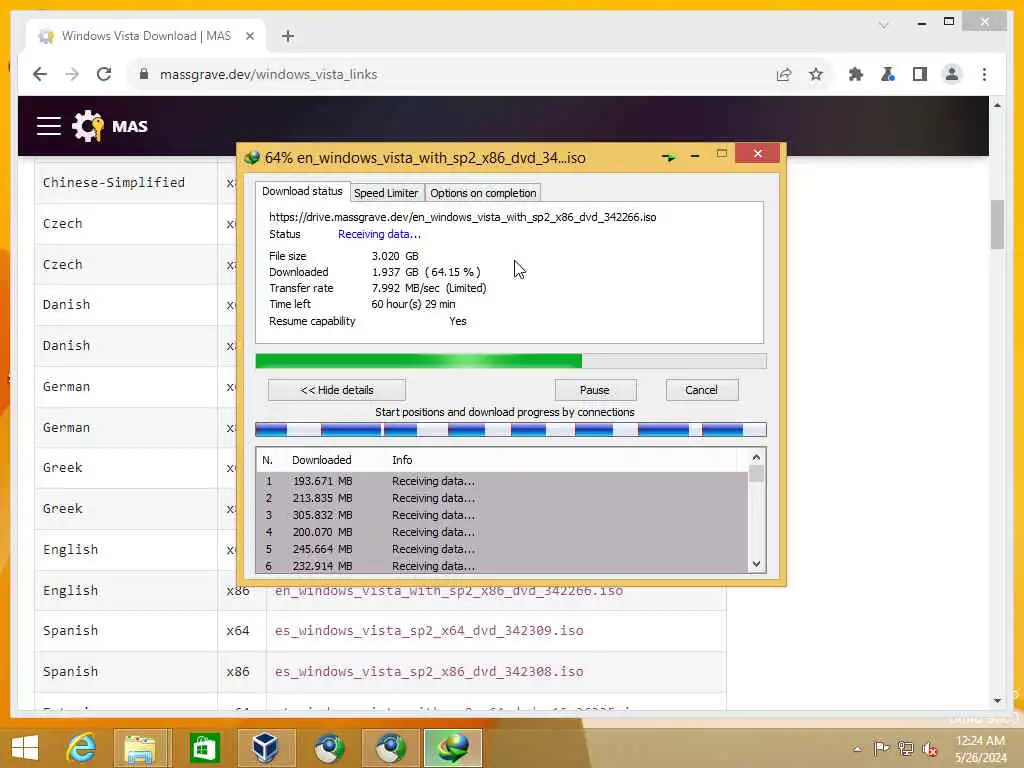Select connection row 213.835 MB
Image resolution: width=1024 pixels, height=768 pixels.
point(502,498)
